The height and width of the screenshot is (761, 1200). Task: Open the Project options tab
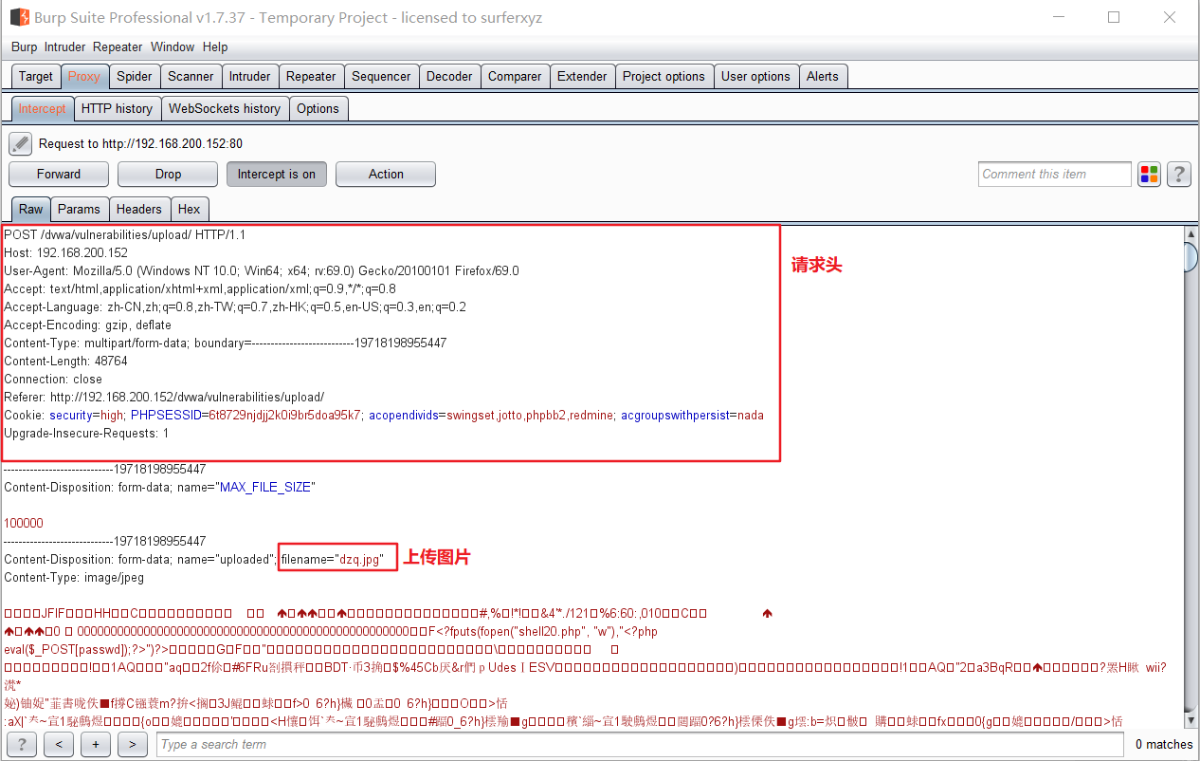tap(664, 76)
